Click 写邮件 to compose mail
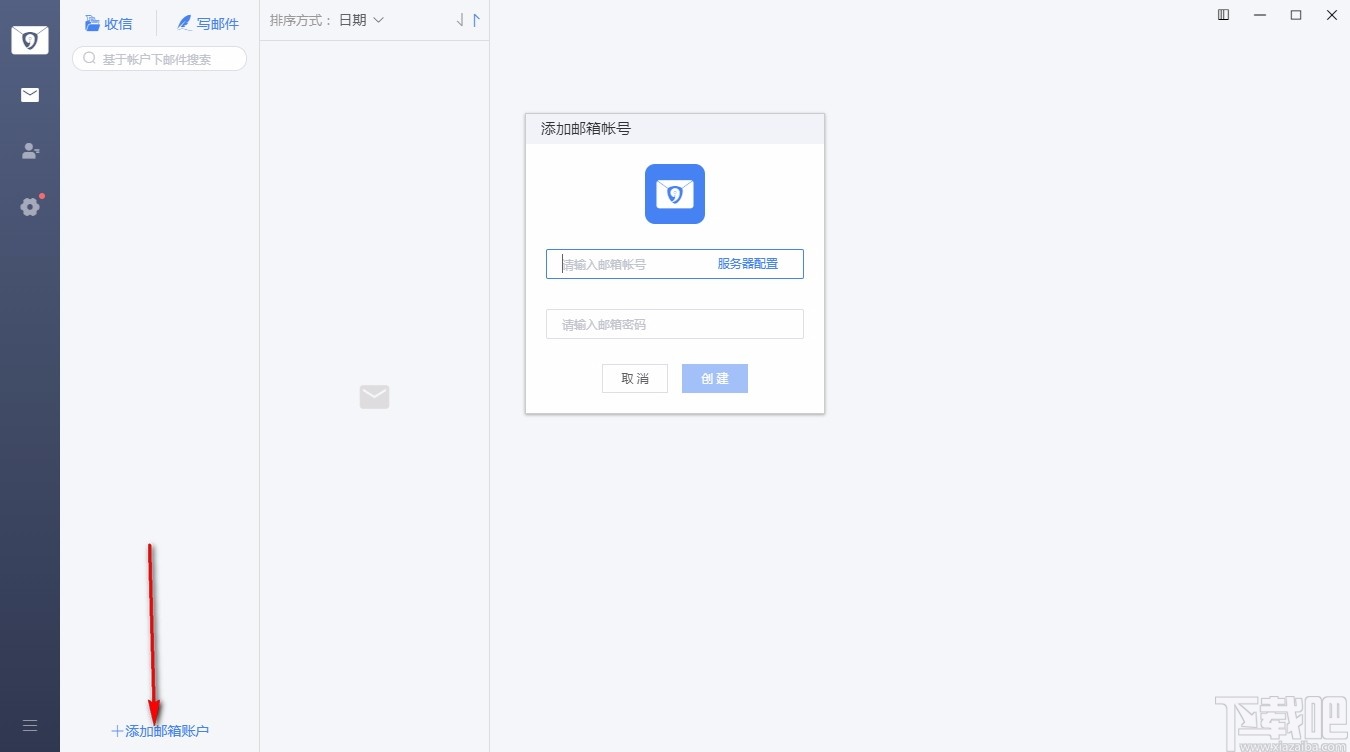 tap(208, 23)
